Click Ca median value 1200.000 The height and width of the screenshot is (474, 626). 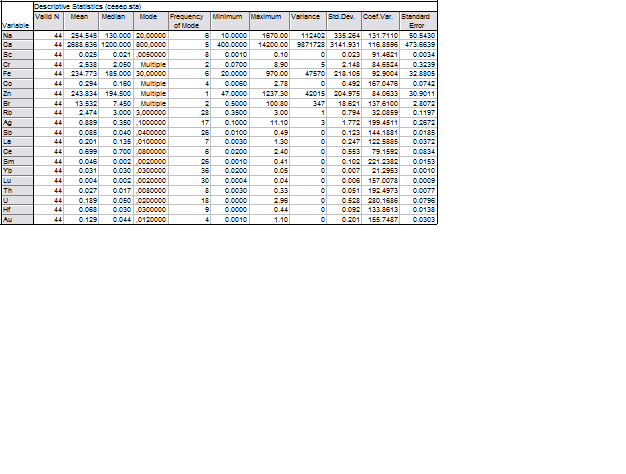coord(116,44)
